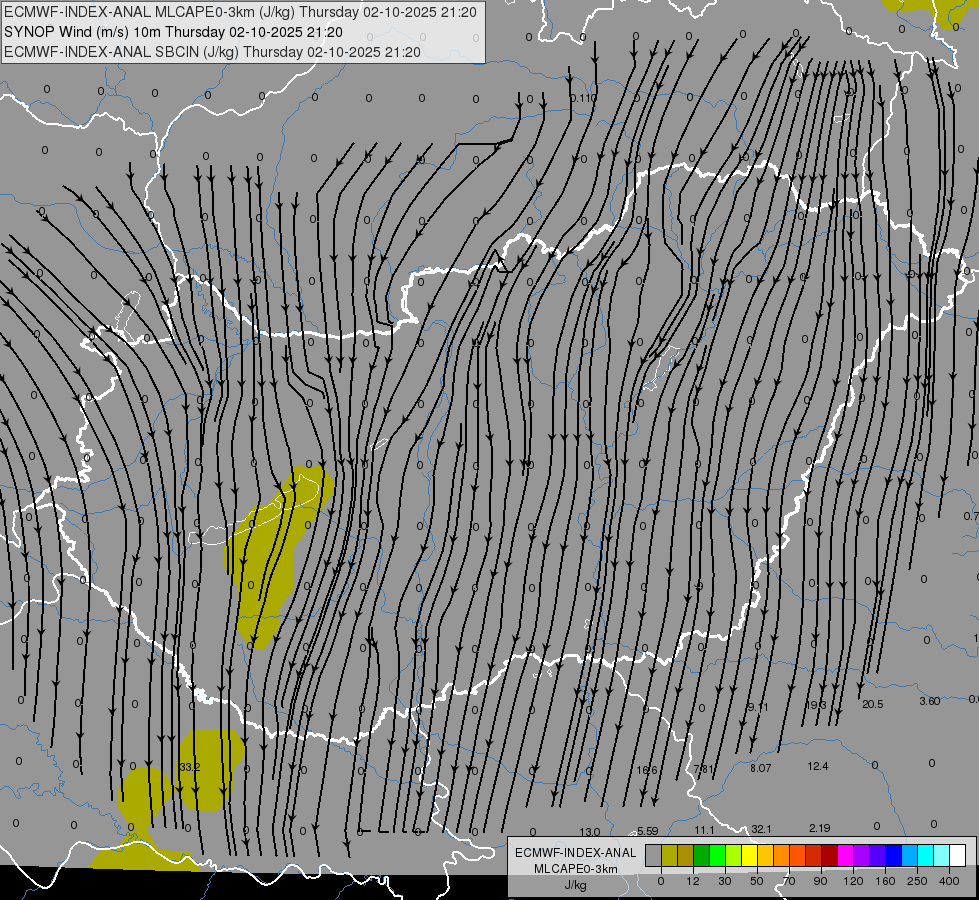The image size is (979, 900).
Task: Click the legend title ECMWF-INDEX-ANAL
Action: (576, 853)
